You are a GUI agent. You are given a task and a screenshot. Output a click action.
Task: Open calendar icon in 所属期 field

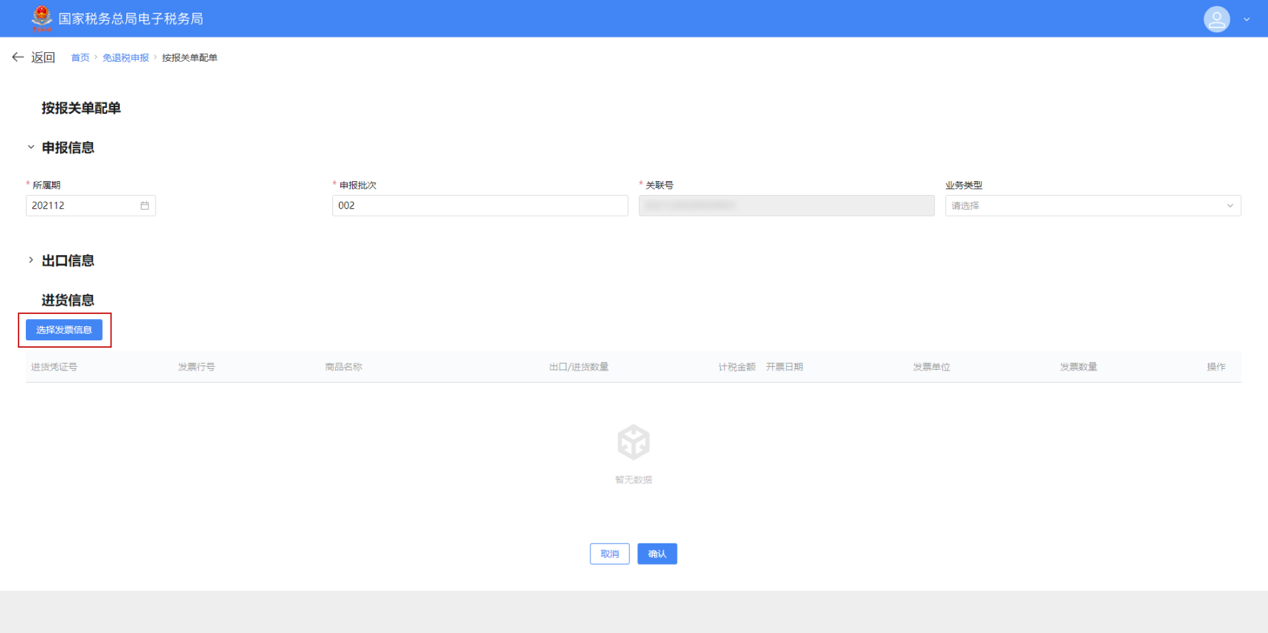click(144, 206)
